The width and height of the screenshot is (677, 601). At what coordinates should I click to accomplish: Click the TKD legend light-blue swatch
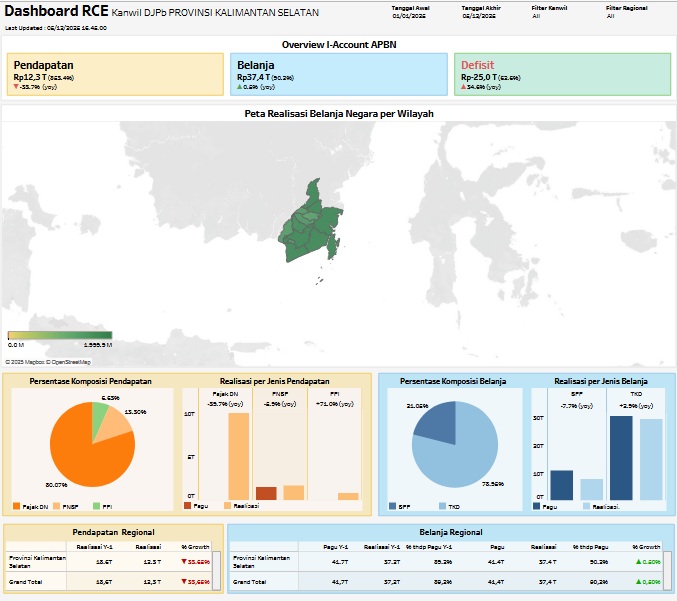click(442, 507)
